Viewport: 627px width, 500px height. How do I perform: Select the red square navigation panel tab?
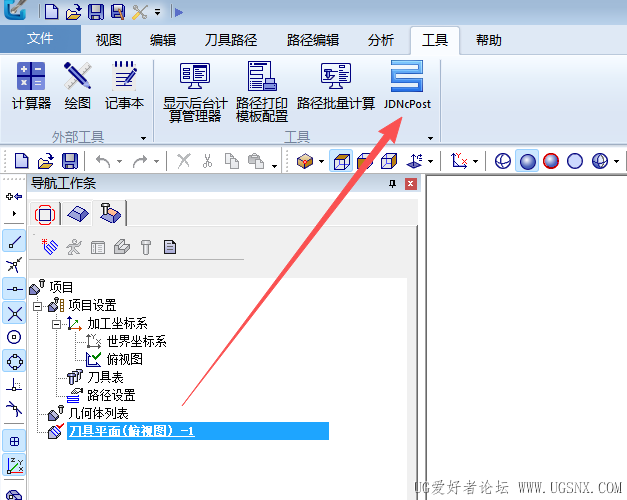tap(45, 214)
